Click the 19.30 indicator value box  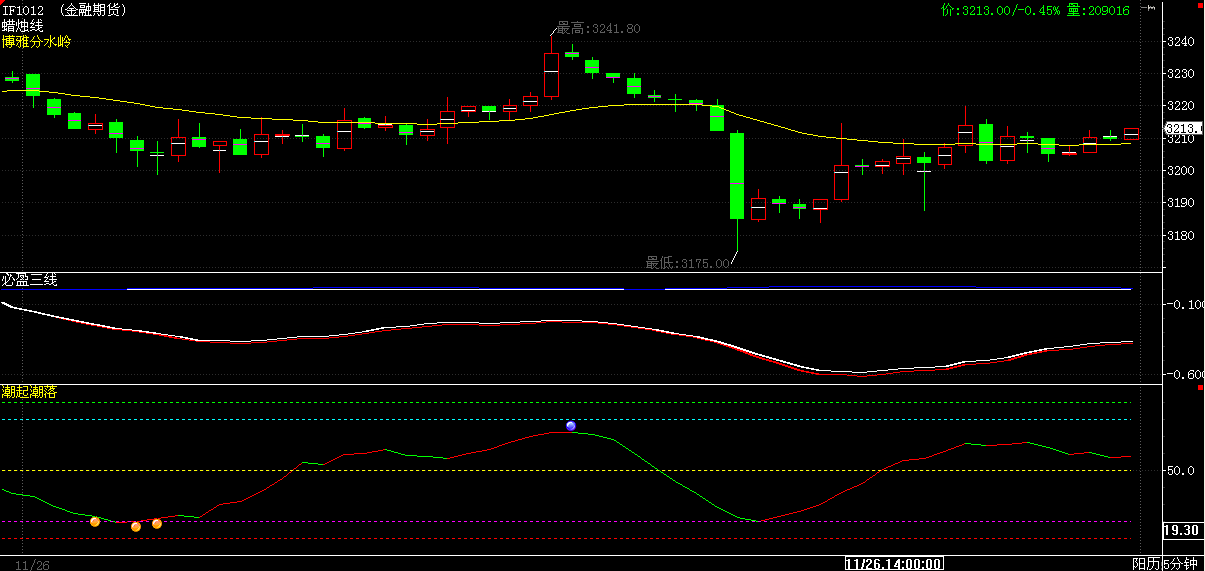pos(1181,530)
